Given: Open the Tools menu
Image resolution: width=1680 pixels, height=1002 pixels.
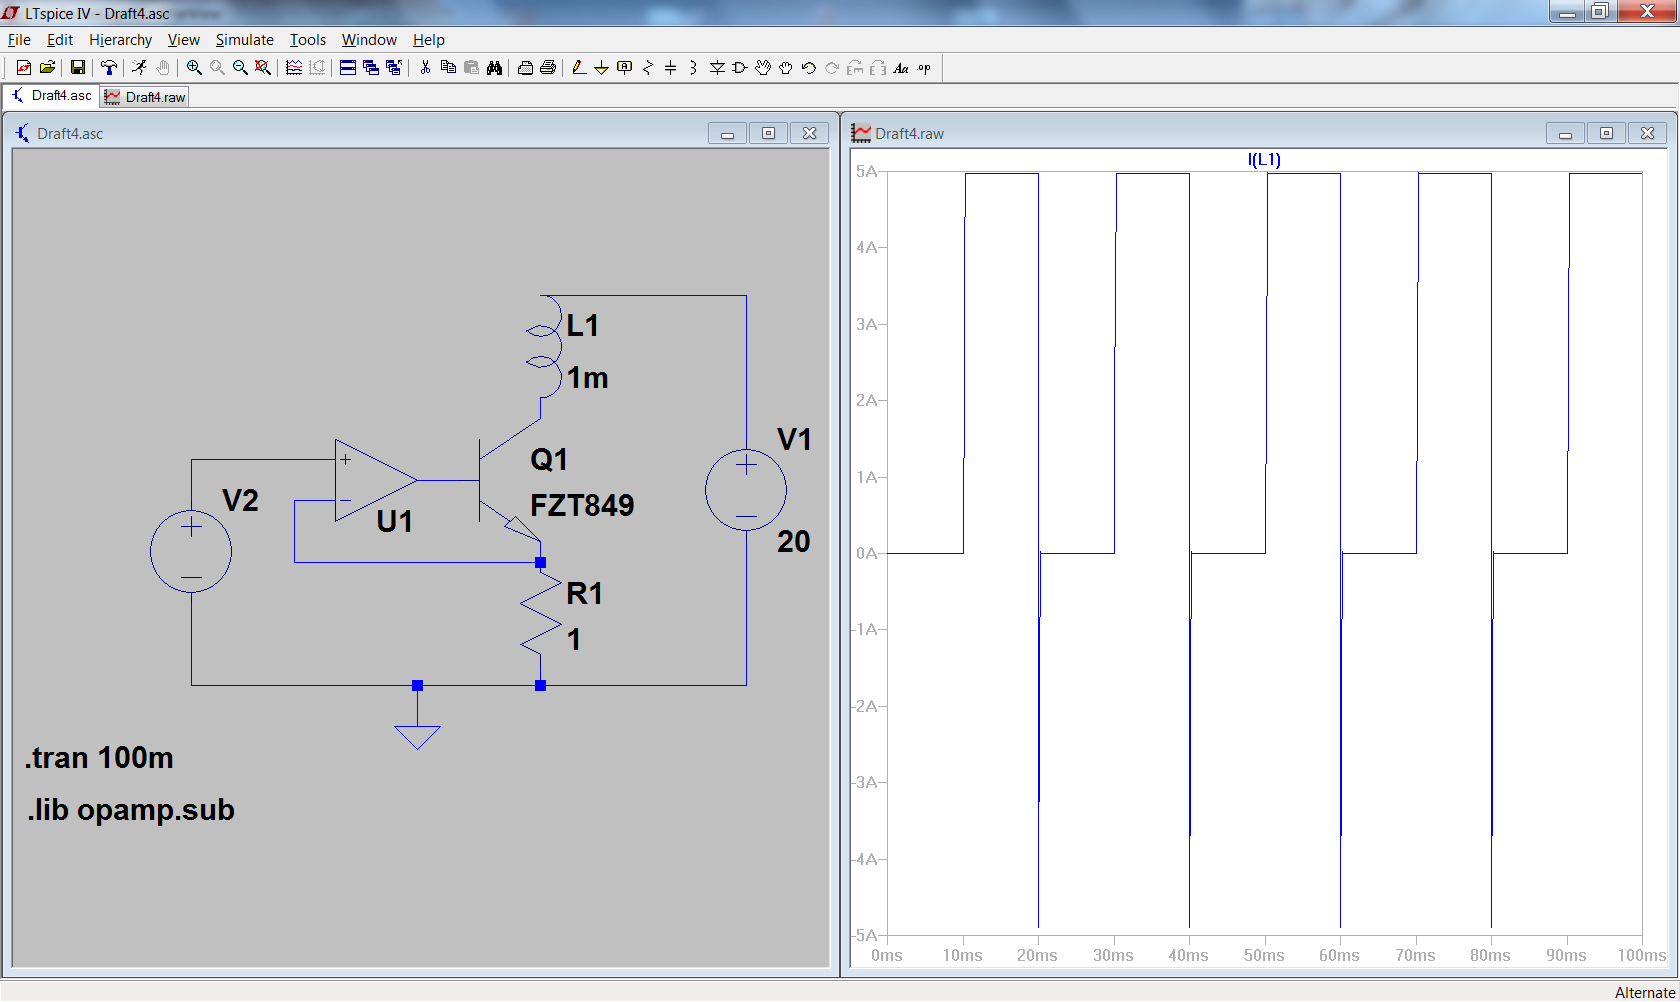Looking at the screenshot, I should 308,40.
